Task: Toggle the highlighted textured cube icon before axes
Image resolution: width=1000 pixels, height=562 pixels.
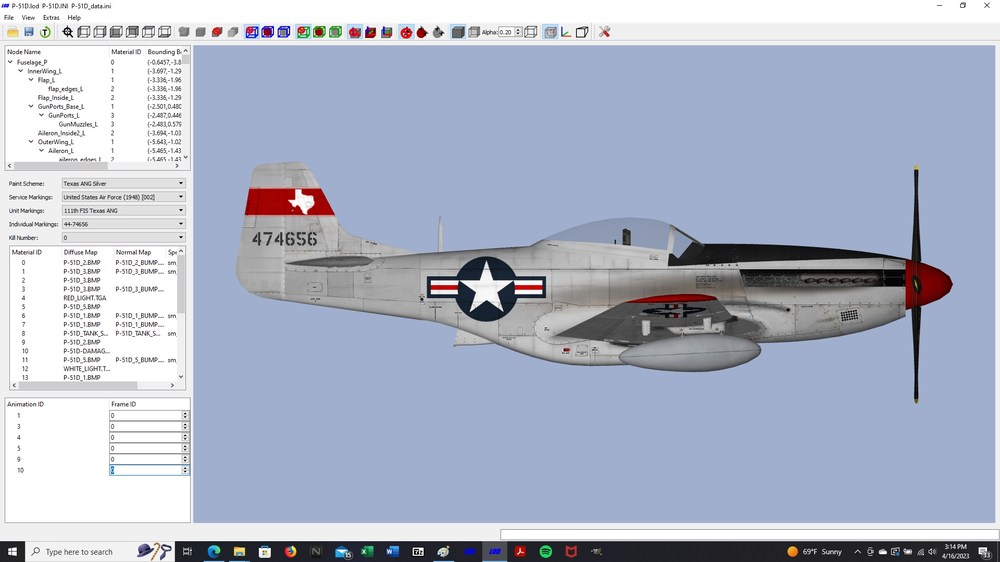Action: click(550, 32)
